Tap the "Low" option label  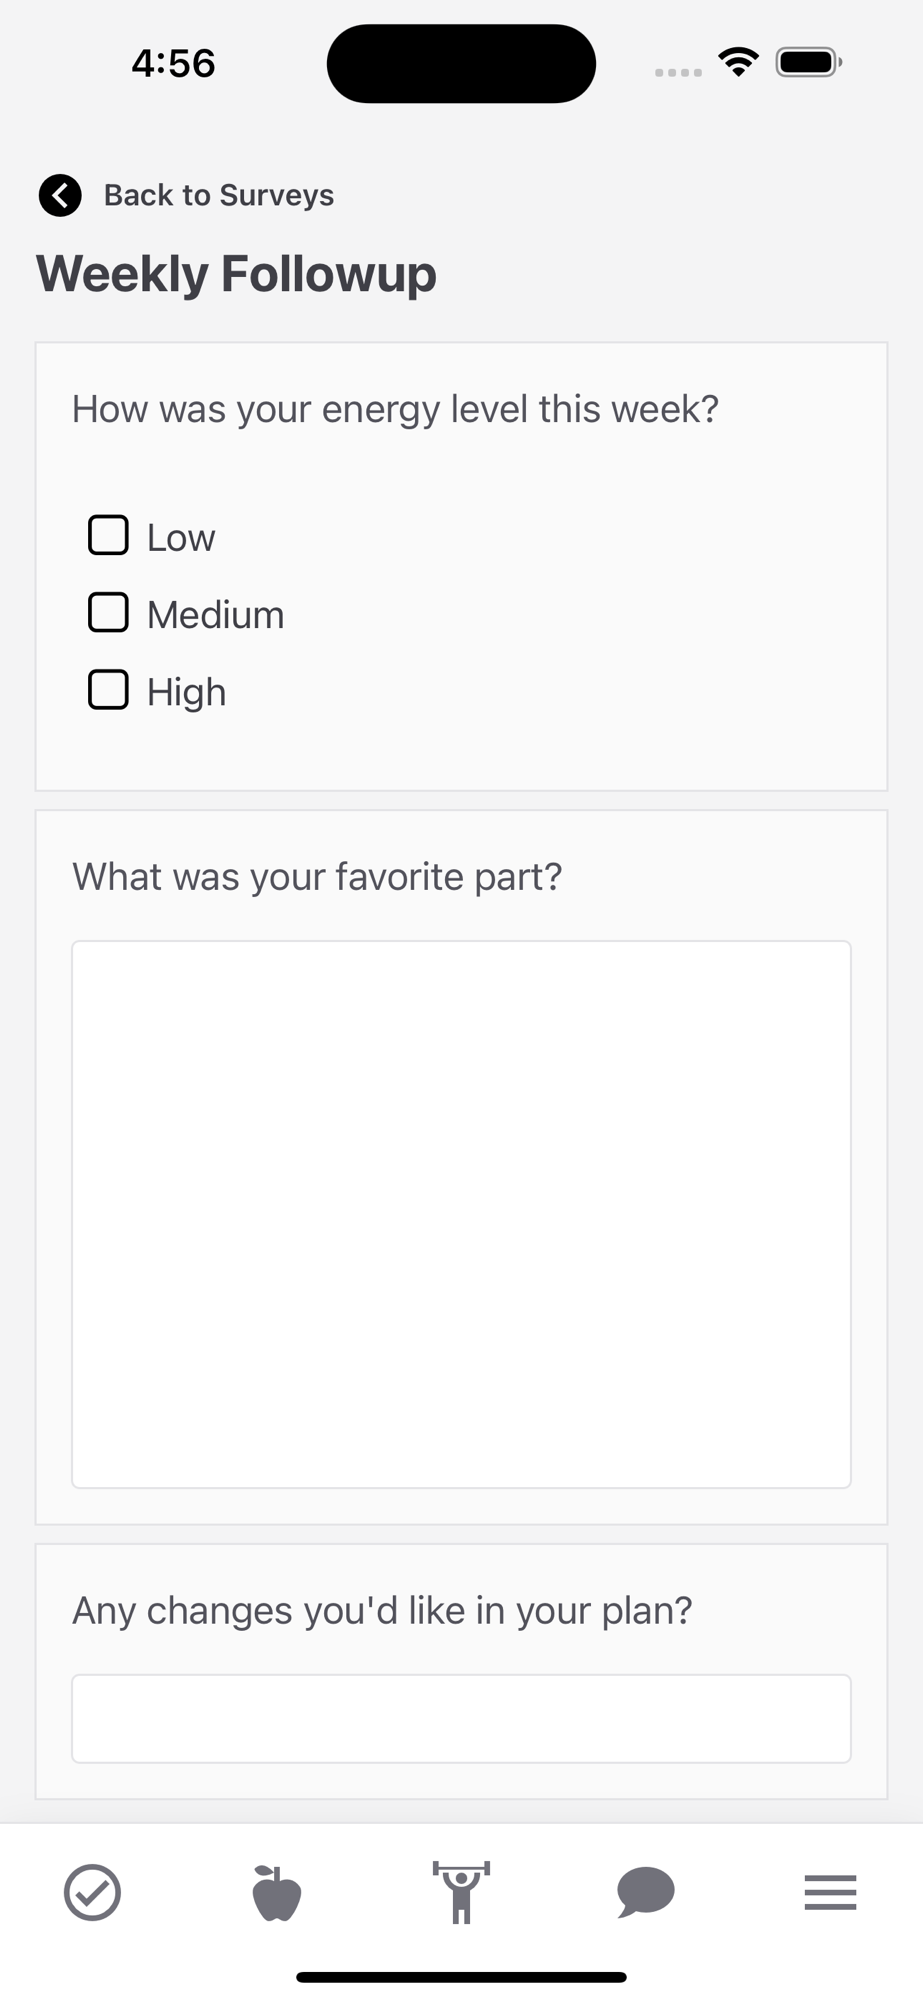coord(181,538)
